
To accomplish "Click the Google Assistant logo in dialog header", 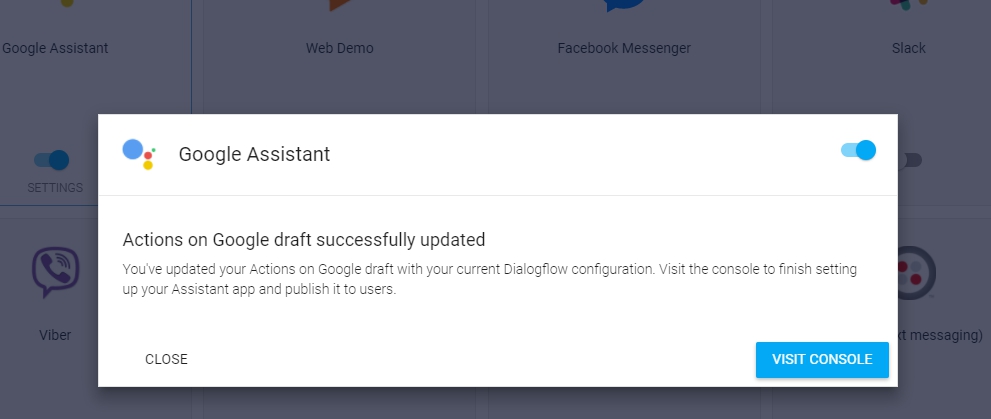I will pyautogui.click(x=139, y=154).
